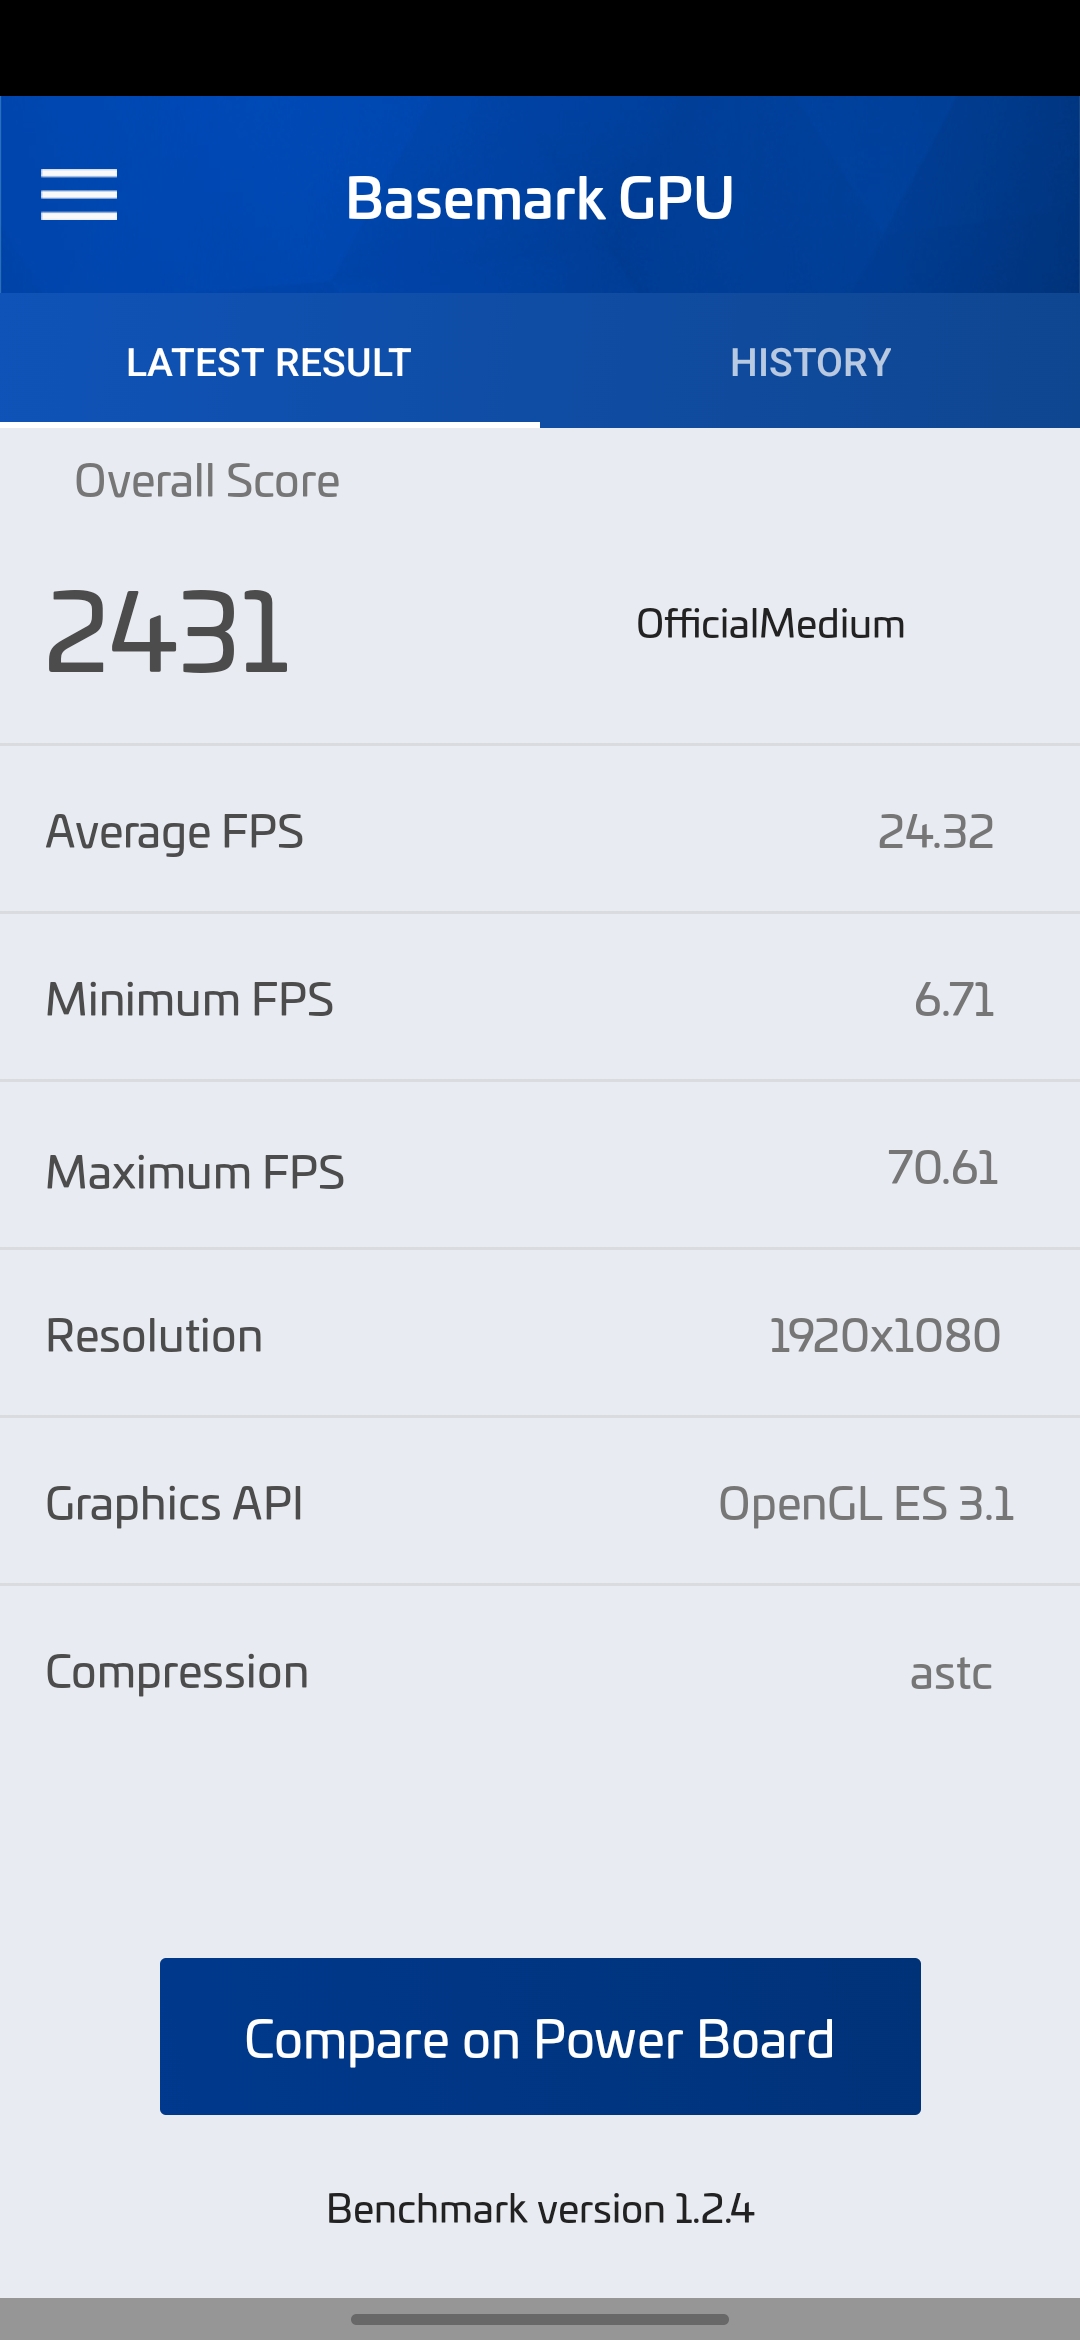Image resolution: width=1080 pixels, height=2340 pixels.
Task: Tap the Overall Score label
Action: (207, 481)
